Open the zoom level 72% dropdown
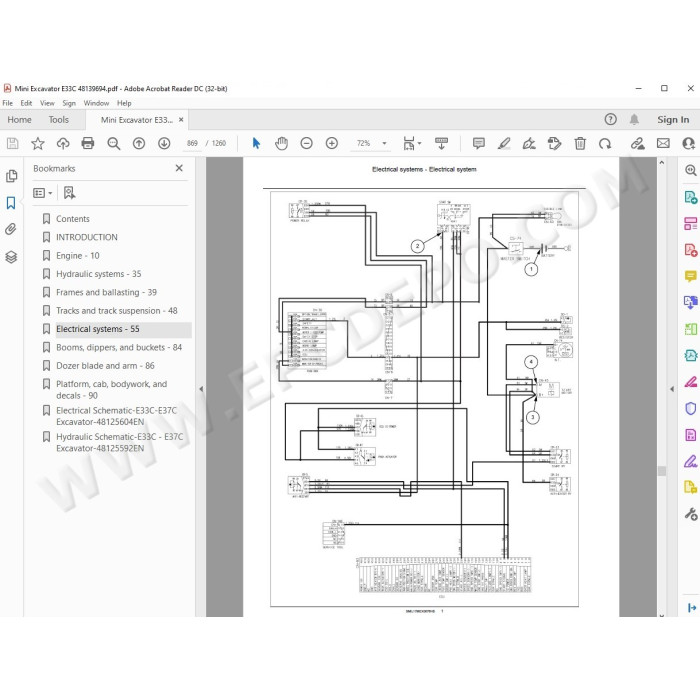 click(384, 143)
